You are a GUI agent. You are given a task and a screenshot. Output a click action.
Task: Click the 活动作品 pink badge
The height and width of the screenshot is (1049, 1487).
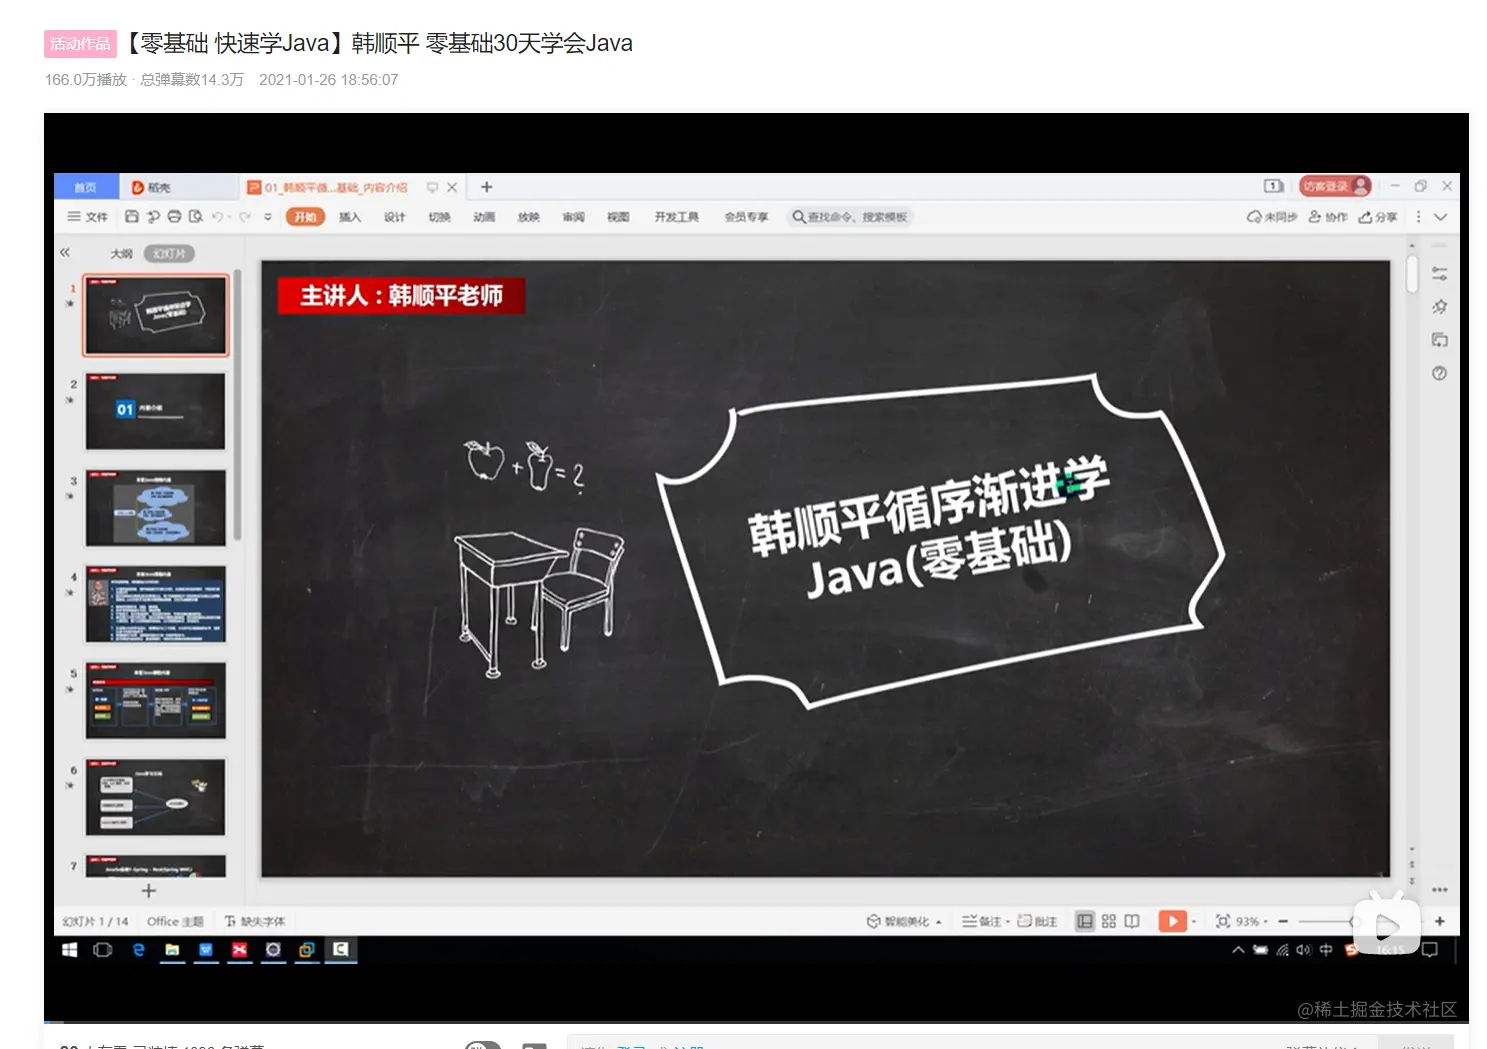tap(80, 43)
